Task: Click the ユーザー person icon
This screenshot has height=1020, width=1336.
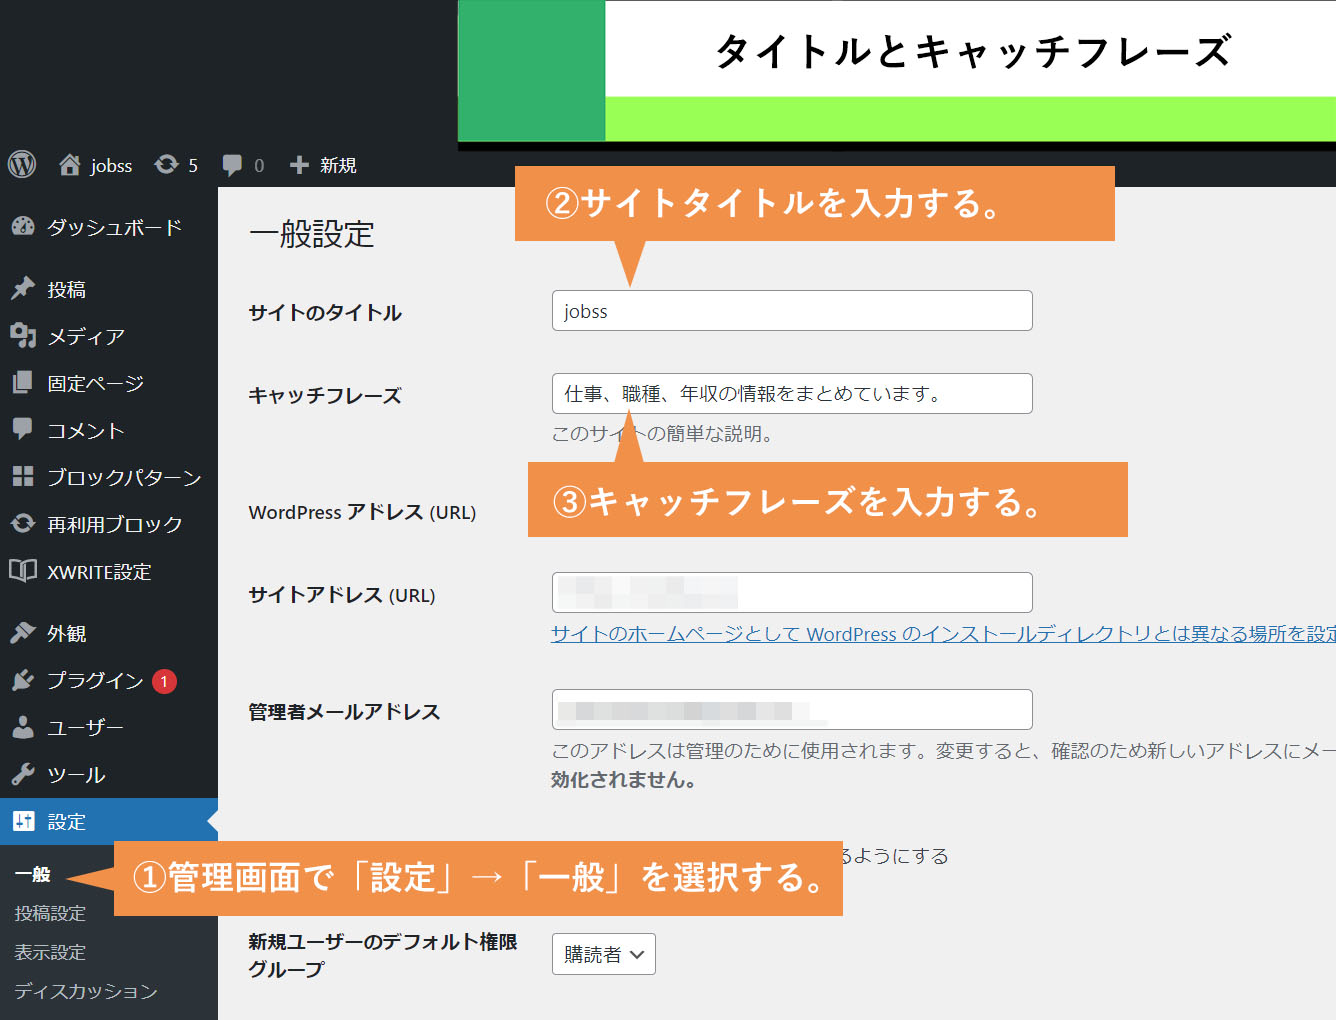Action: point(23,727)
